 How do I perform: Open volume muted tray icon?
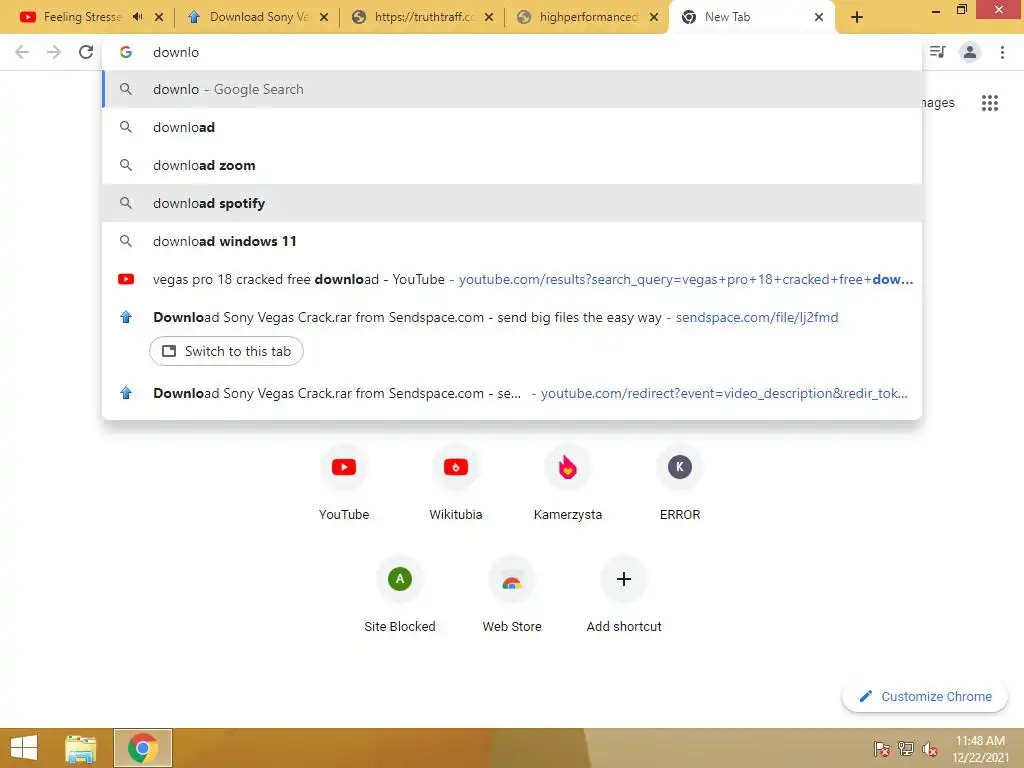tap(930, 749)
